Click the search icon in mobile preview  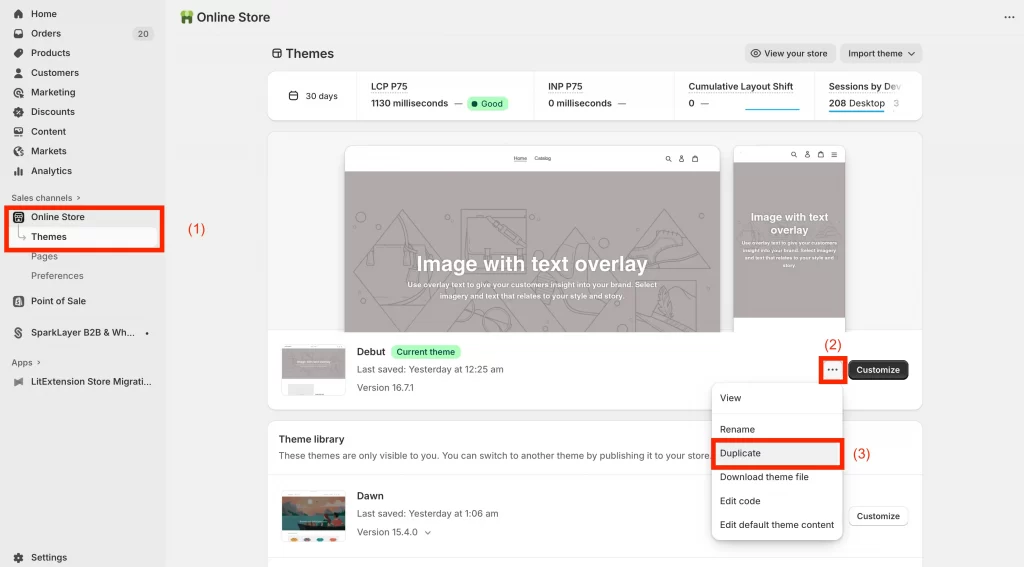(793, 155)
